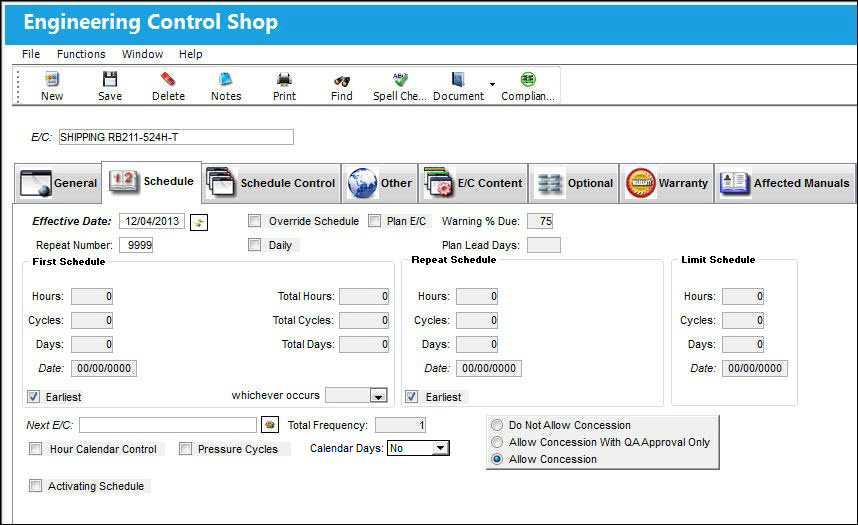The image size is (858, 525).
Task: Uncheck Earliest in First Schedule
Action: click(x=34, y=396)
